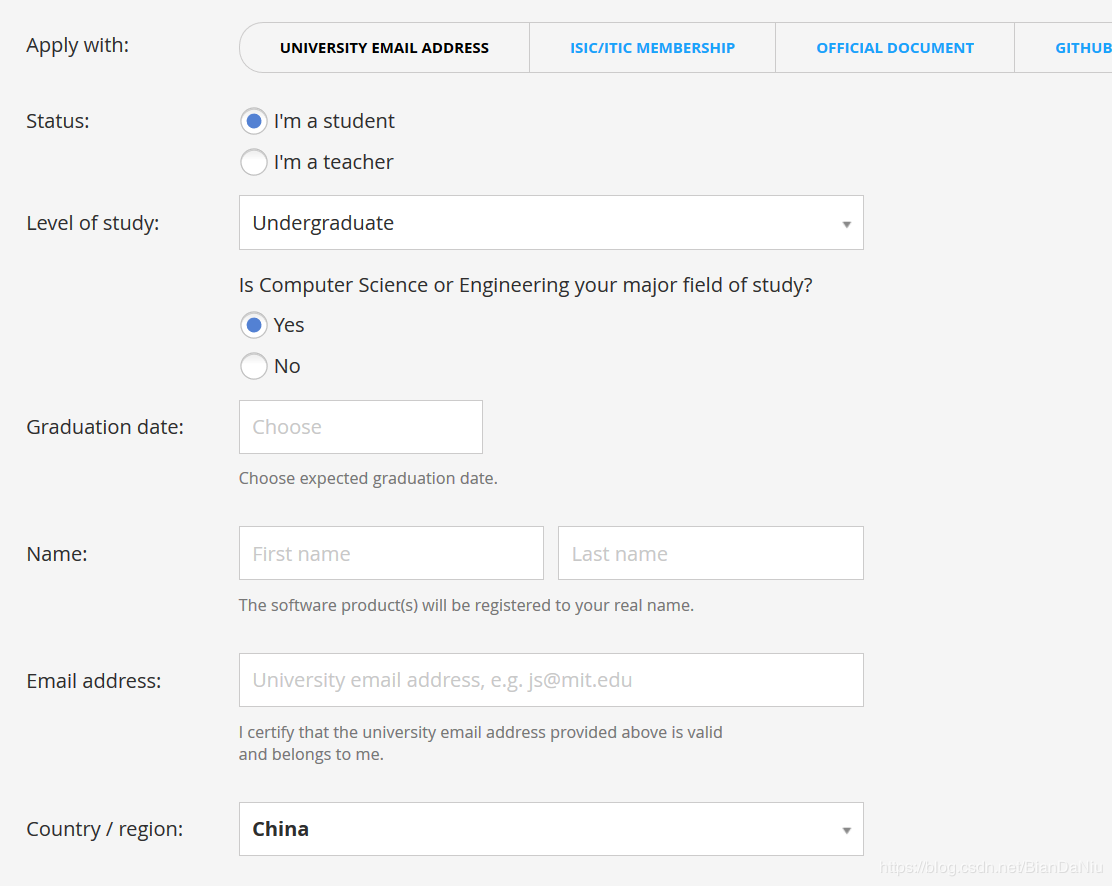
Task: Click the I'm a teacher label text
Action: coord(333,162)
